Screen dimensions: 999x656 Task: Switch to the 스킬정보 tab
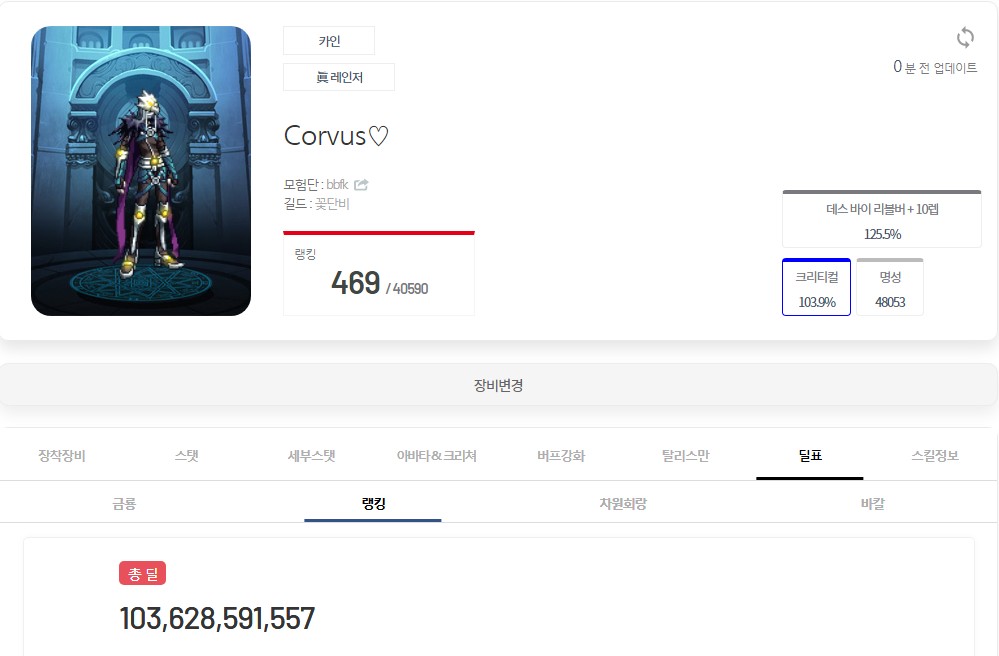tap(935, 456)
